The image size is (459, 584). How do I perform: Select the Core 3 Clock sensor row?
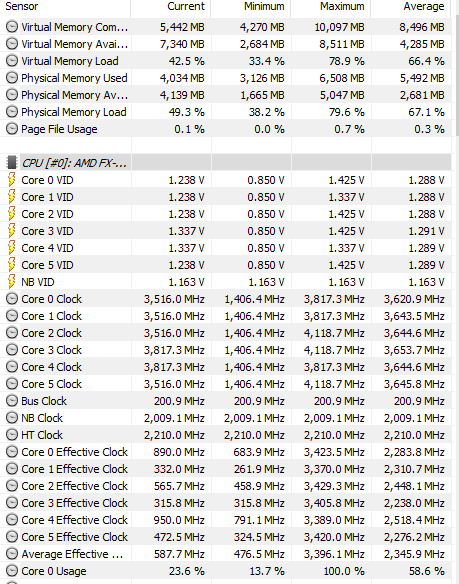click(225, 350)
